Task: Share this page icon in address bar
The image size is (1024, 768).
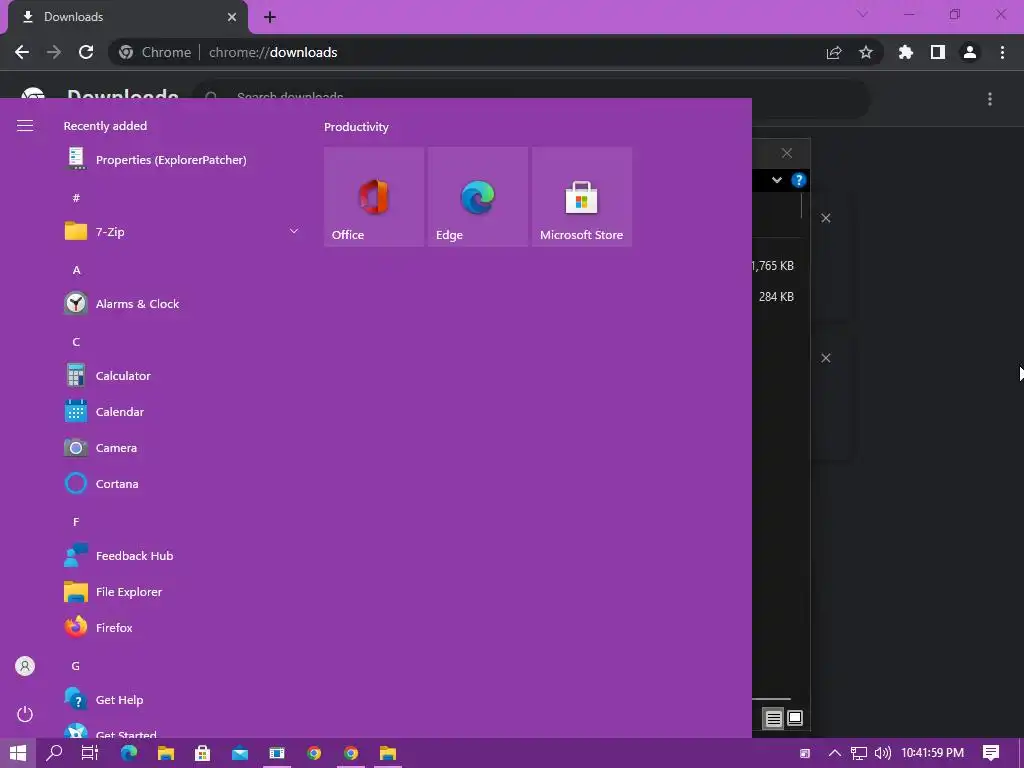Action: [x=834, y=52]
